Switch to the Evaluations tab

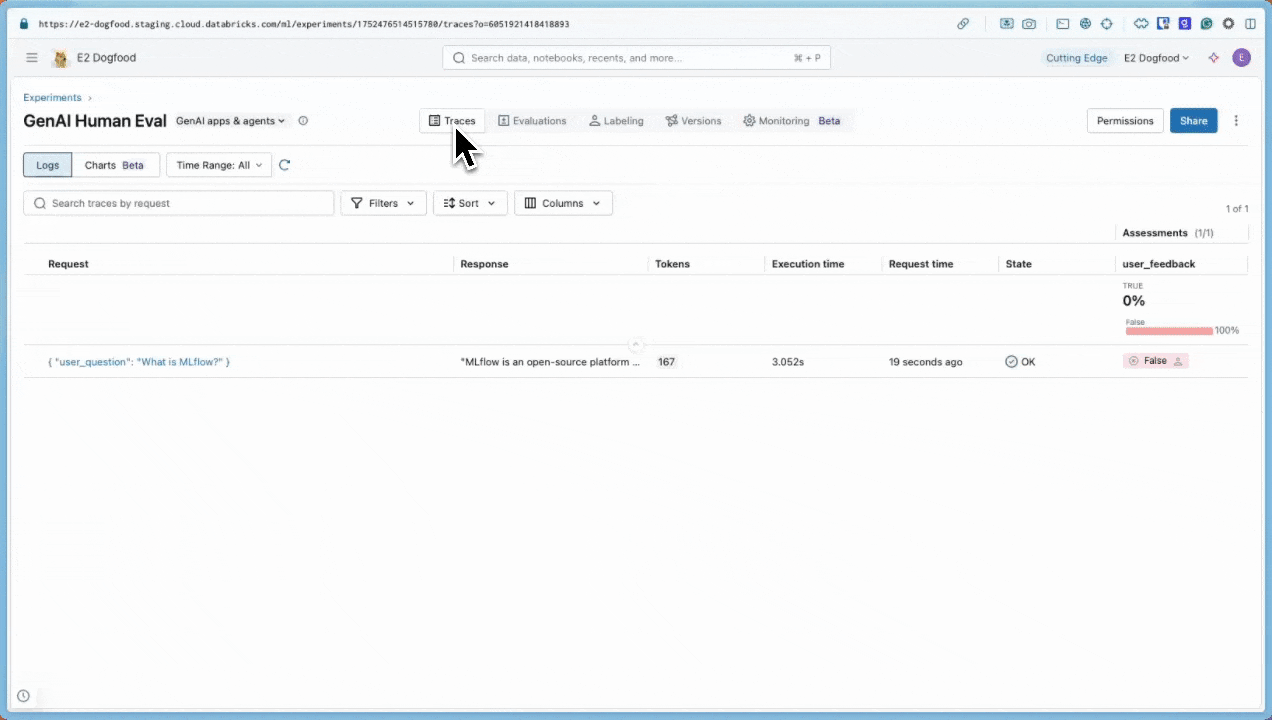pos(532,121)
